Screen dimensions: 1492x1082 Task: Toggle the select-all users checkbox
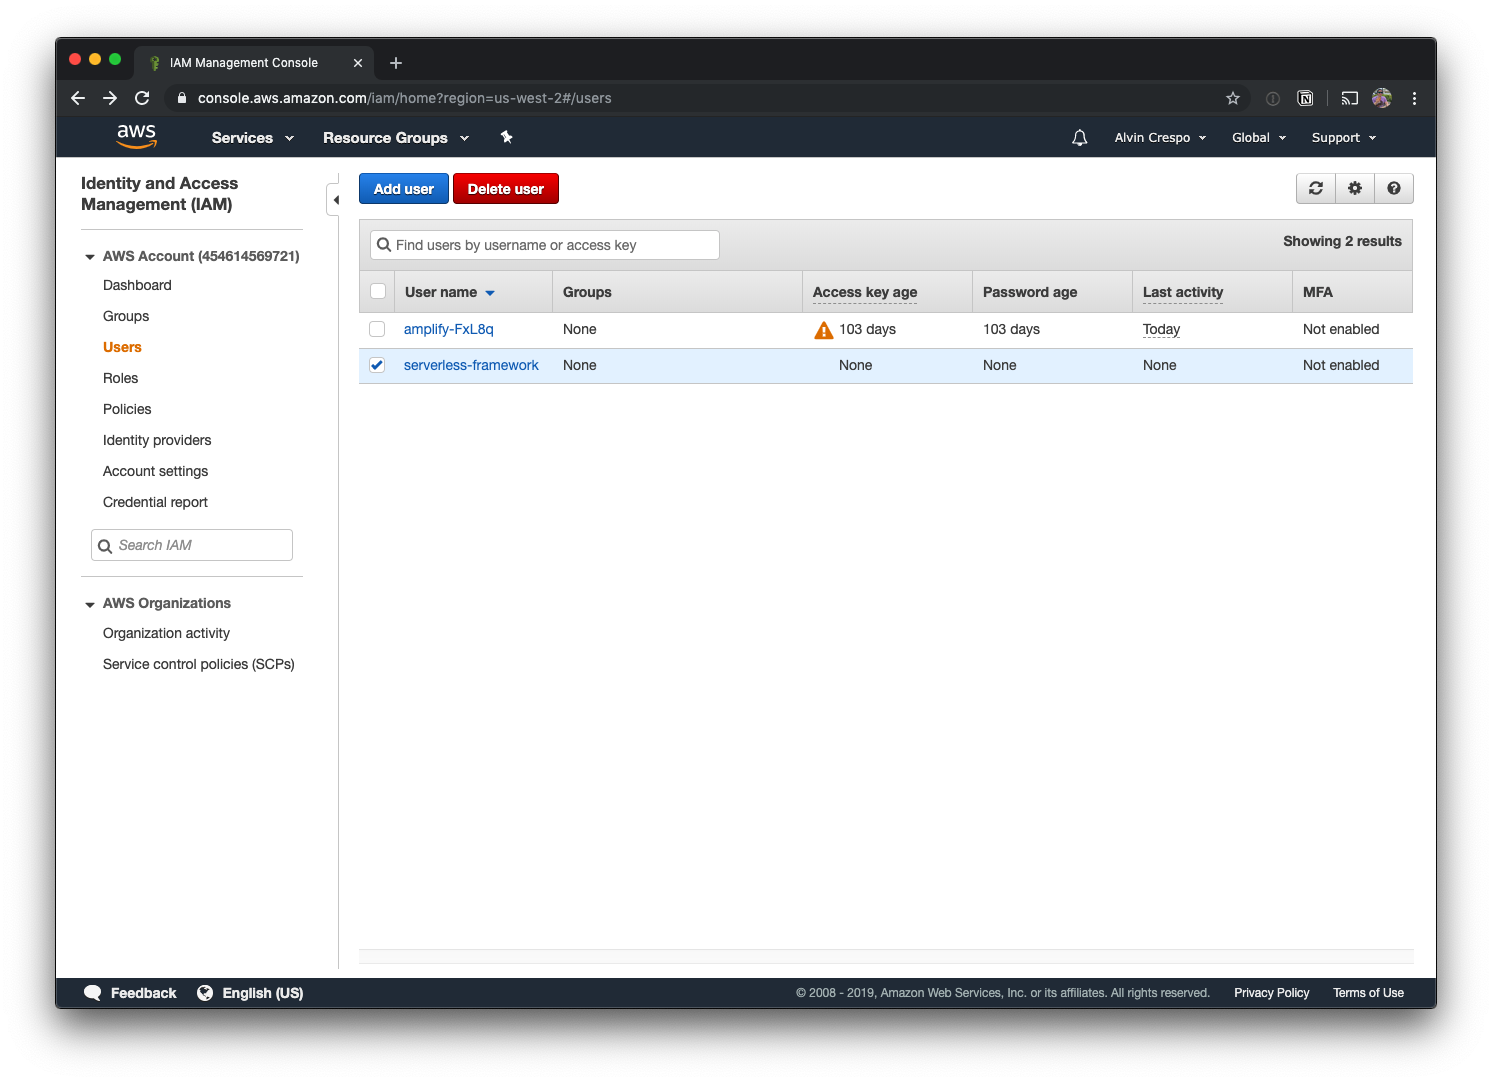tap(378, 292)
